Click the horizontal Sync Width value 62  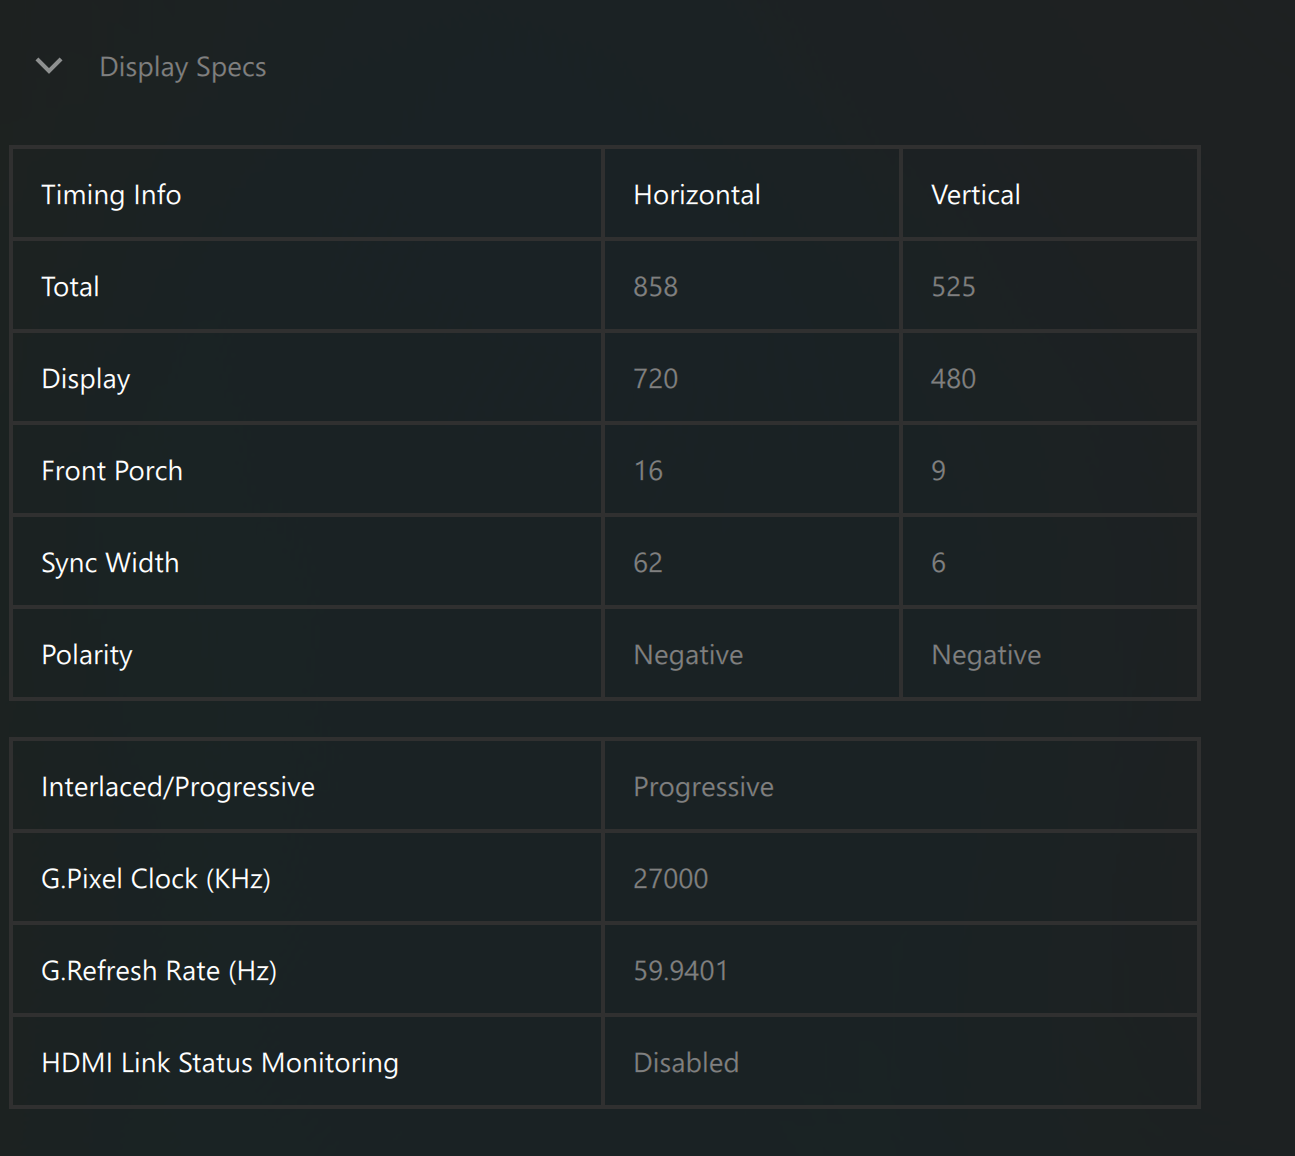(648, 563)
